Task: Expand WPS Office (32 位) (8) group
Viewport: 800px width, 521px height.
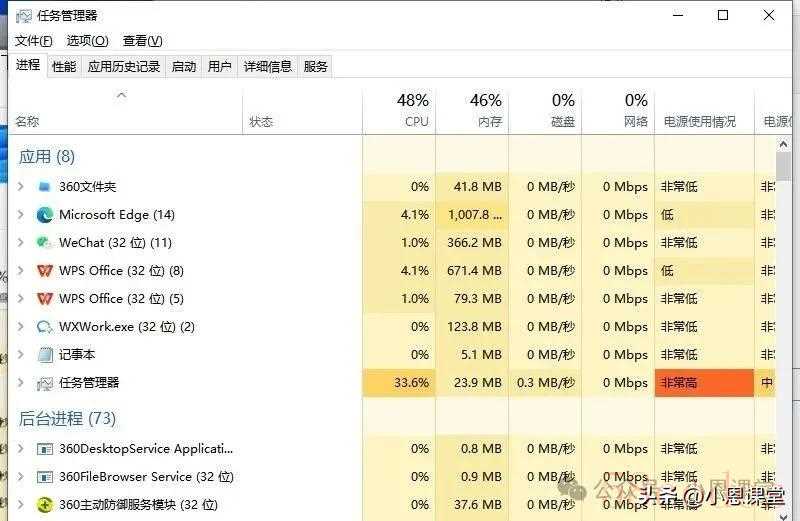Action: click(20, 270)
